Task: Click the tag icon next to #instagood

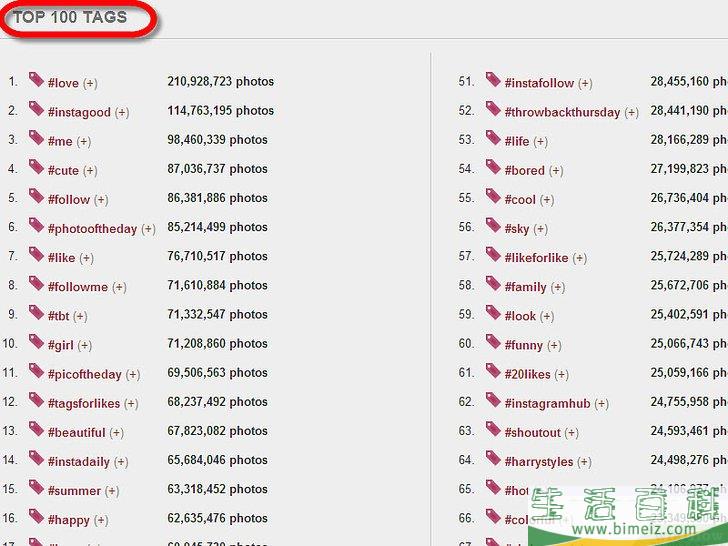Action: [36, 109]
